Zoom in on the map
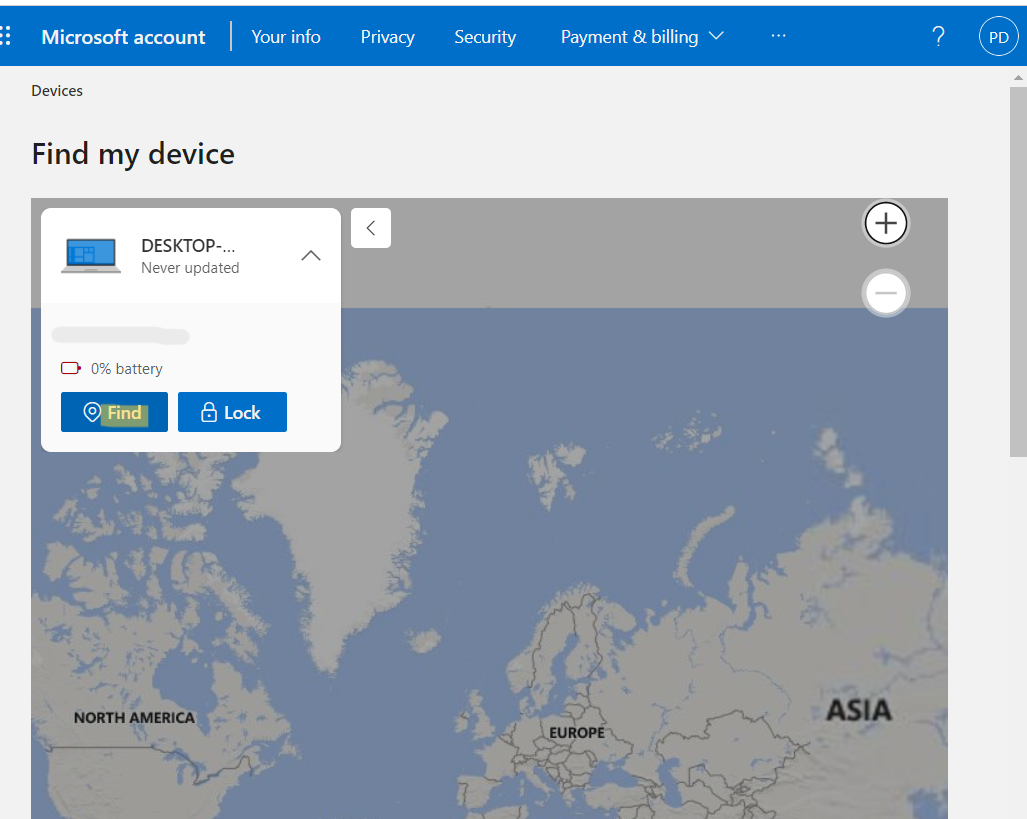Screen dimensions: 1027x819 886,223
